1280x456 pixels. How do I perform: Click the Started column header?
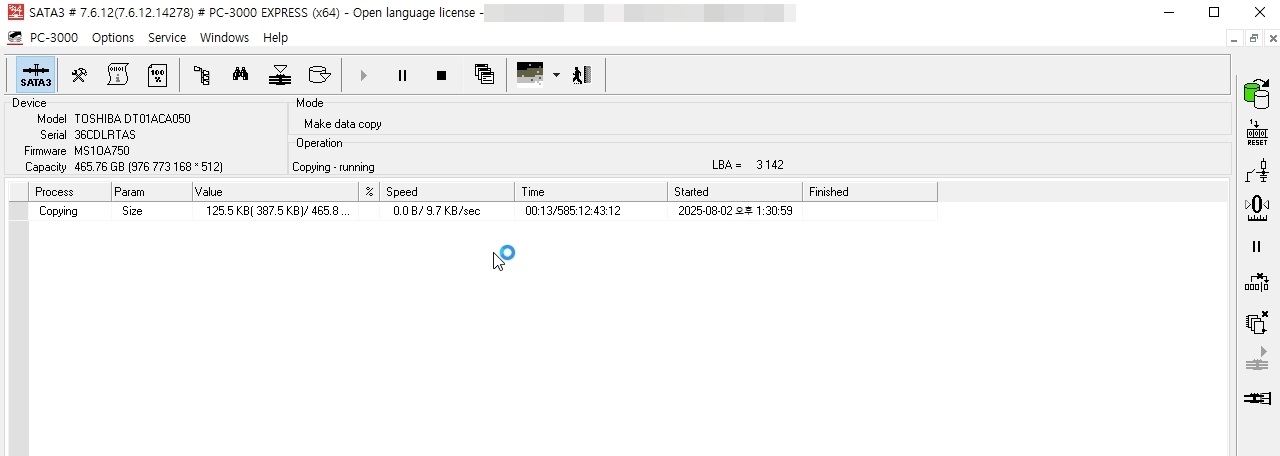pos(734,192)
